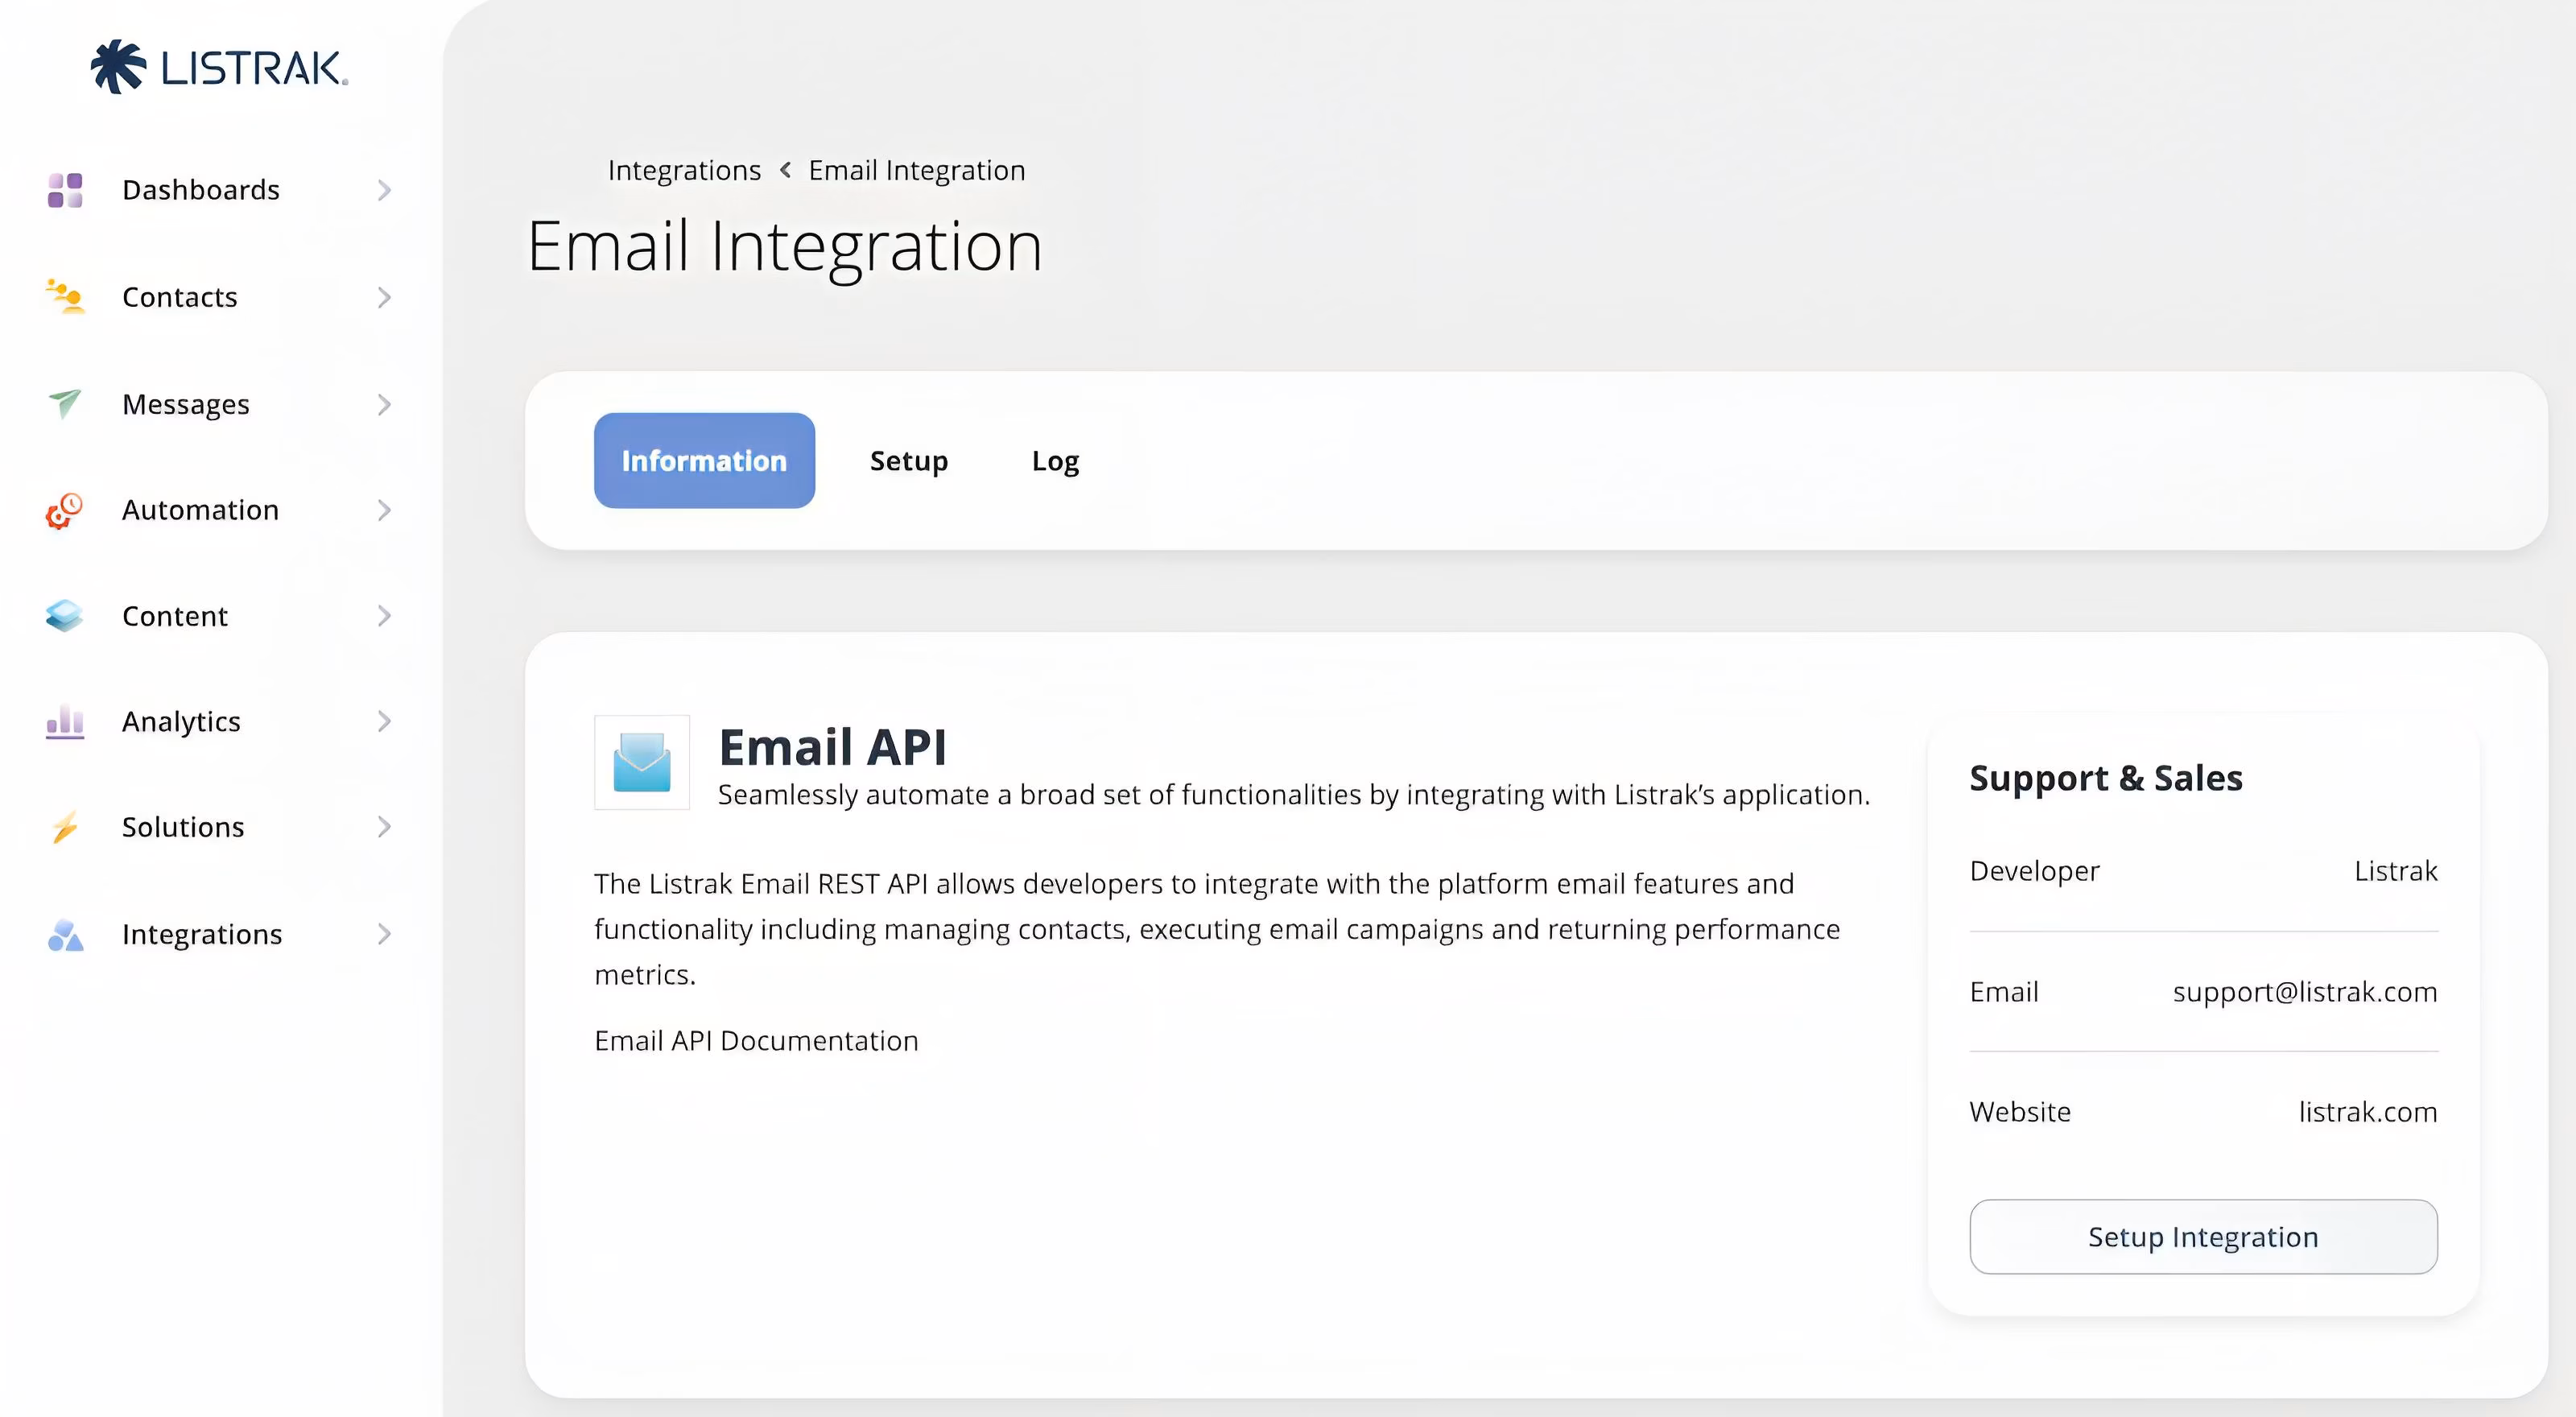This screenshot has height=1417, width=2576.
Task: Expand the Messages menu chevron
Action: pyautogui.click(x=384, y=404)
